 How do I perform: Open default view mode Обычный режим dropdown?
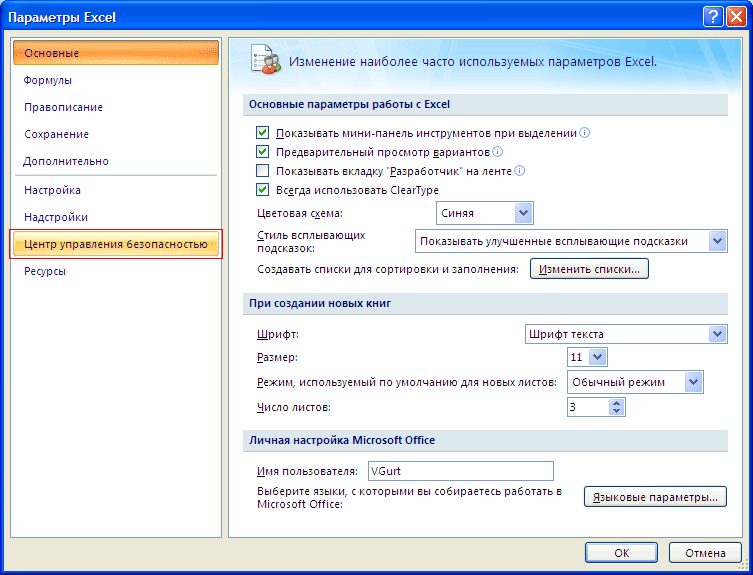(693, 382)
